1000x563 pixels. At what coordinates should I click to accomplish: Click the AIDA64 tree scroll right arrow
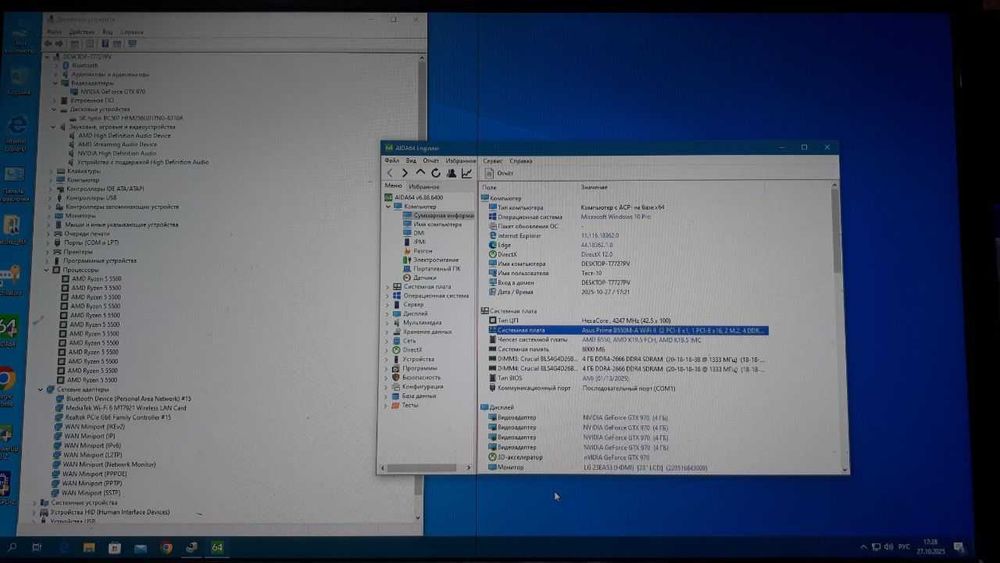(x=469, y=467)
